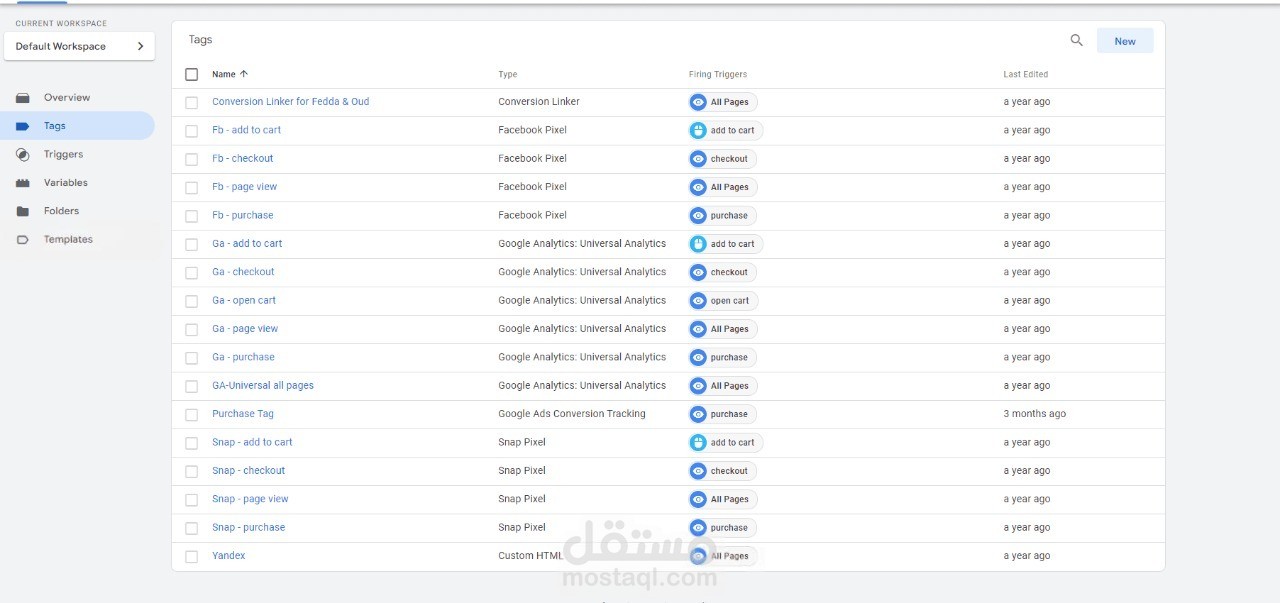
Task: Check the Purchase Tag row checkbox
Action: coord(192,414)
